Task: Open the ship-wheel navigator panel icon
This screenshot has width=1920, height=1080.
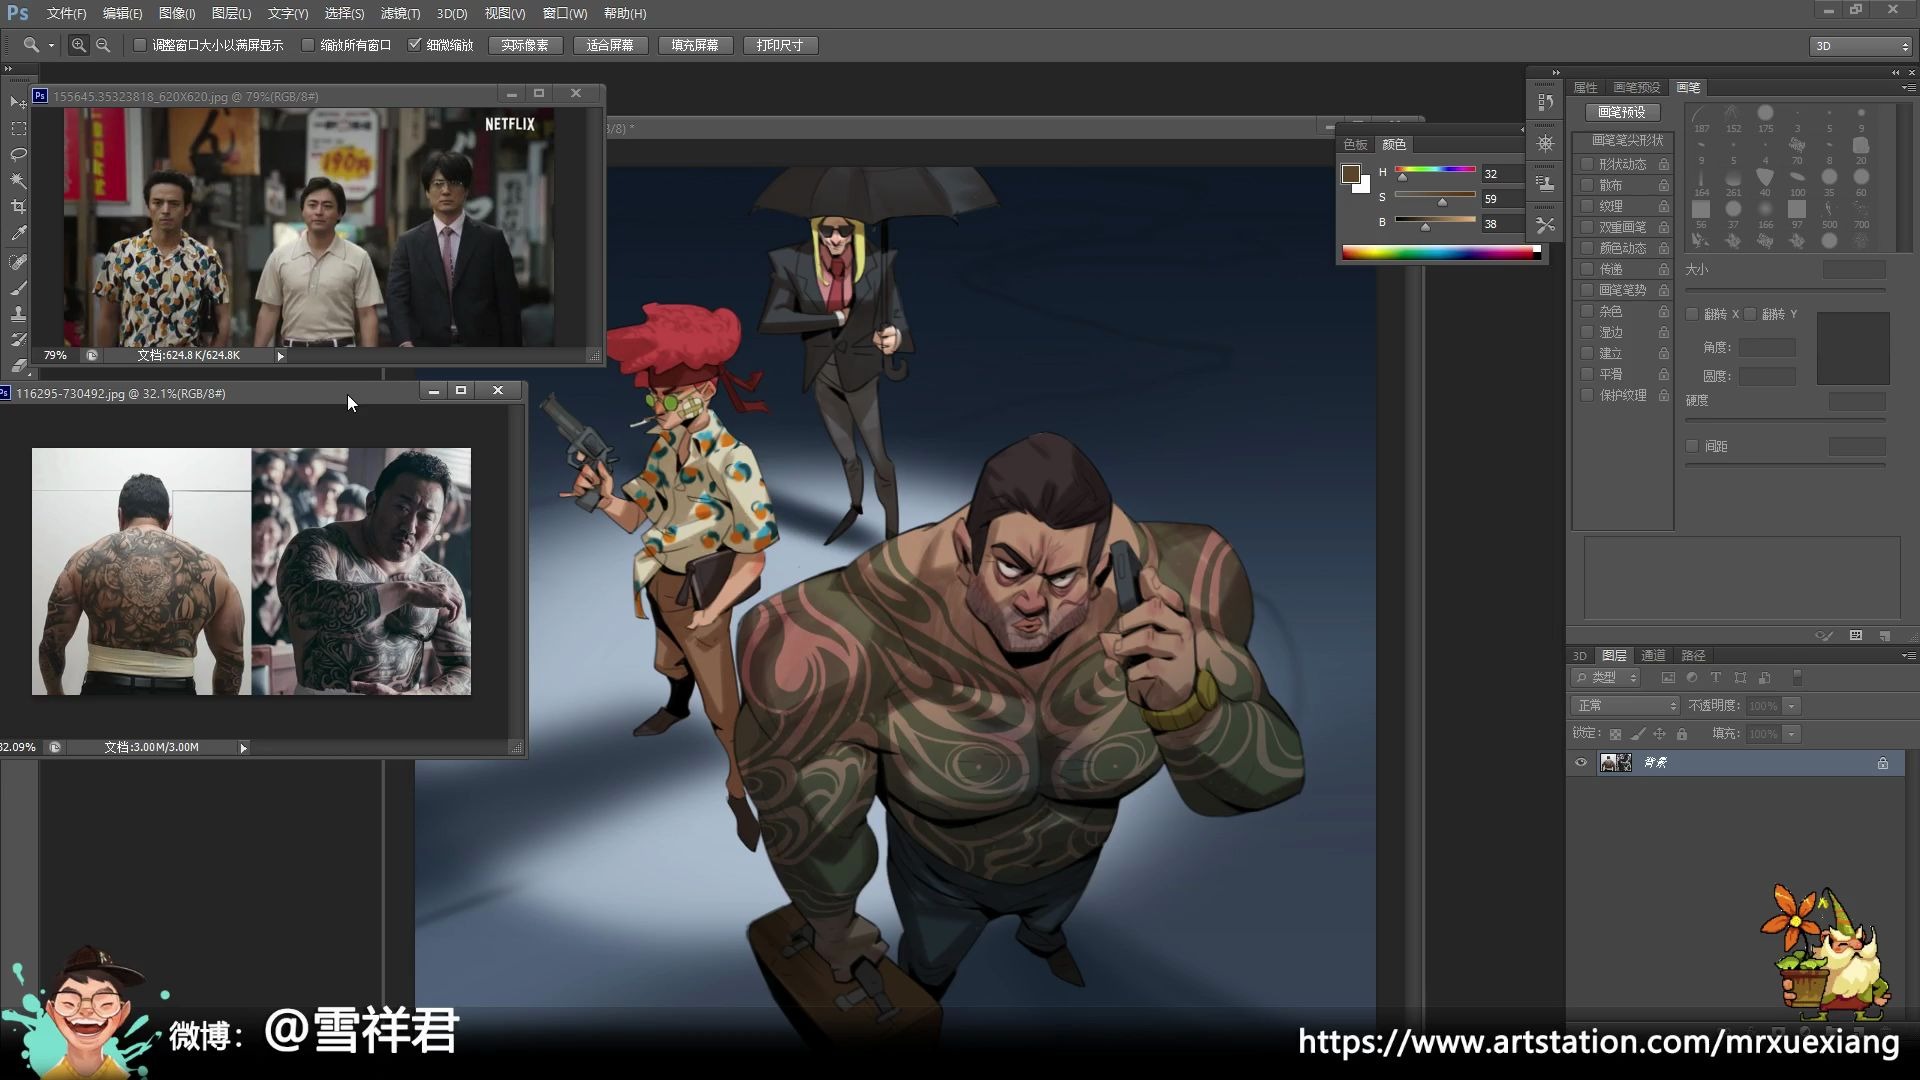Action: tap(1545, 144)
